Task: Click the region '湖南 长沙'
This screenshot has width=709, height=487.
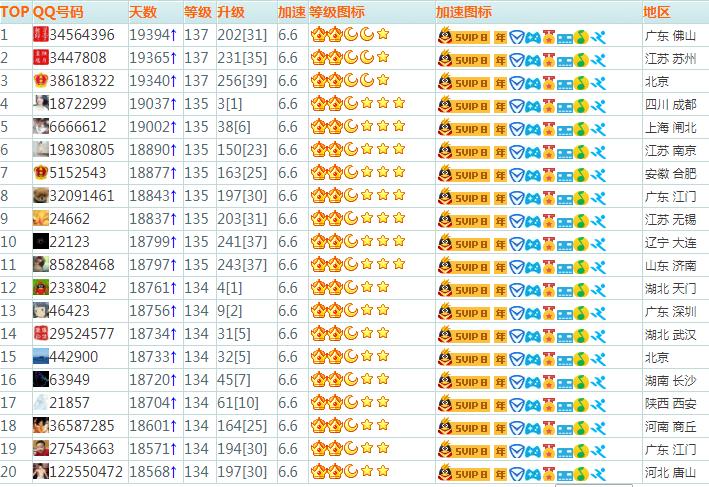Action: tap(671, 381)
